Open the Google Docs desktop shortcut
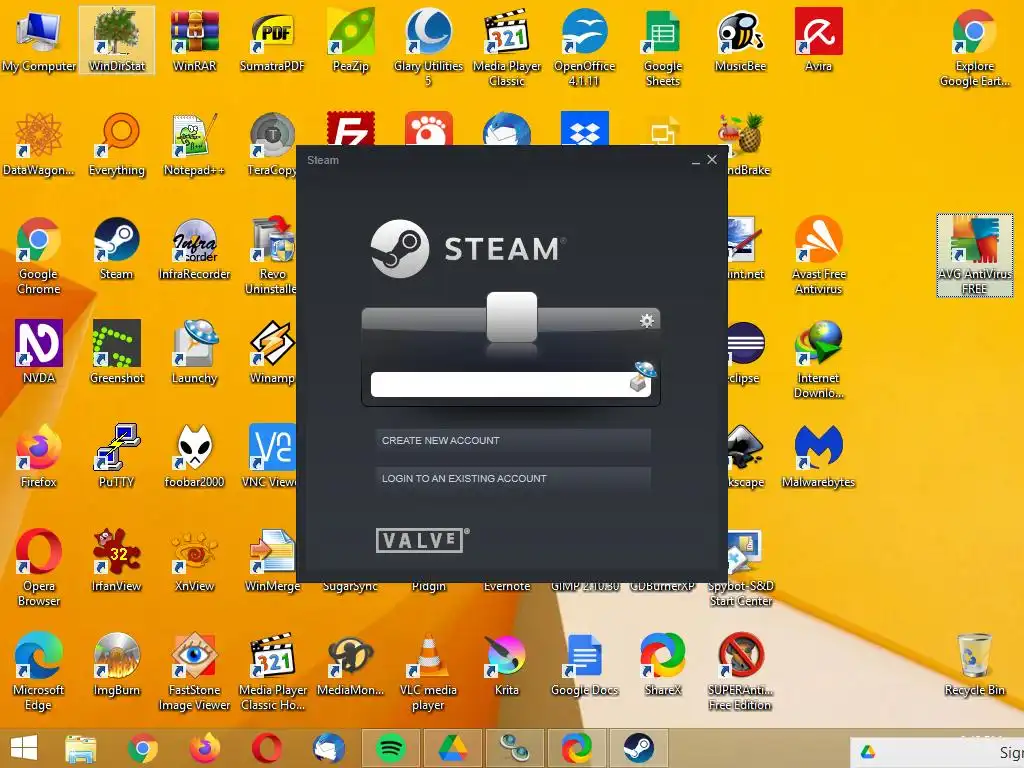The image size is (1024, 768). 584,665
